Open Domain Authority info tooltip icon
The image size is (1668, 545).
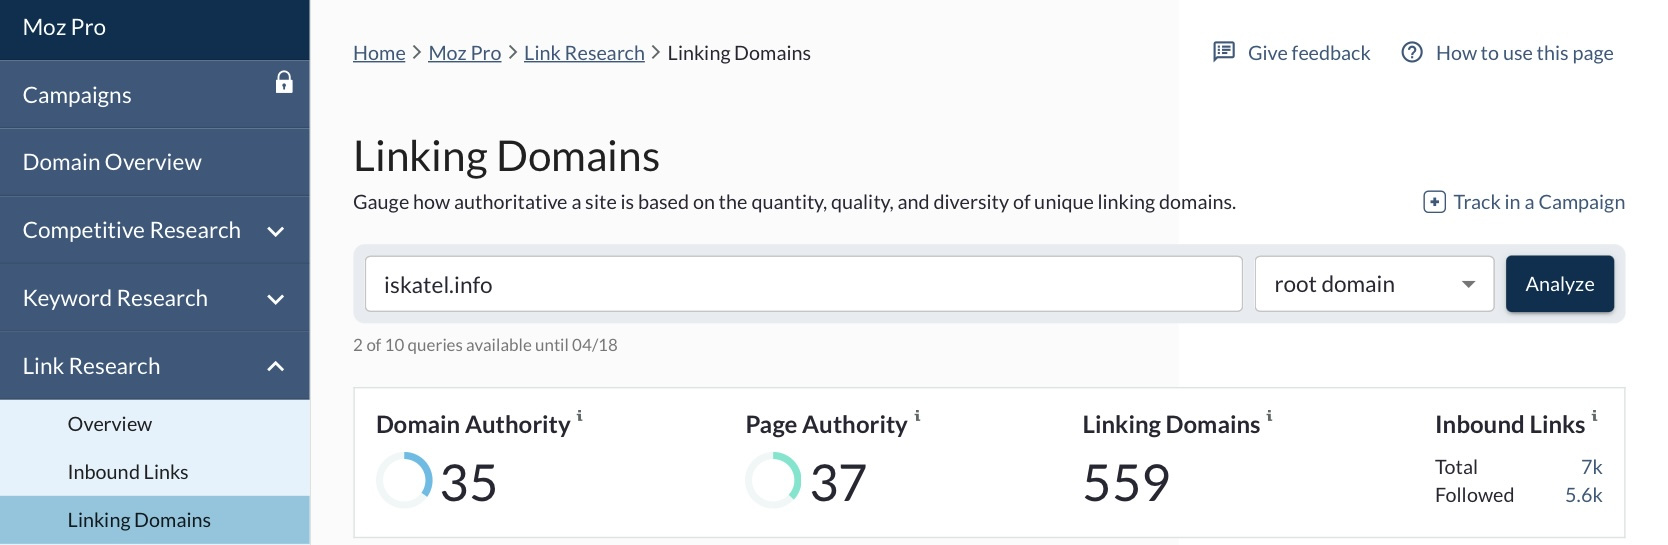[579, 415]
